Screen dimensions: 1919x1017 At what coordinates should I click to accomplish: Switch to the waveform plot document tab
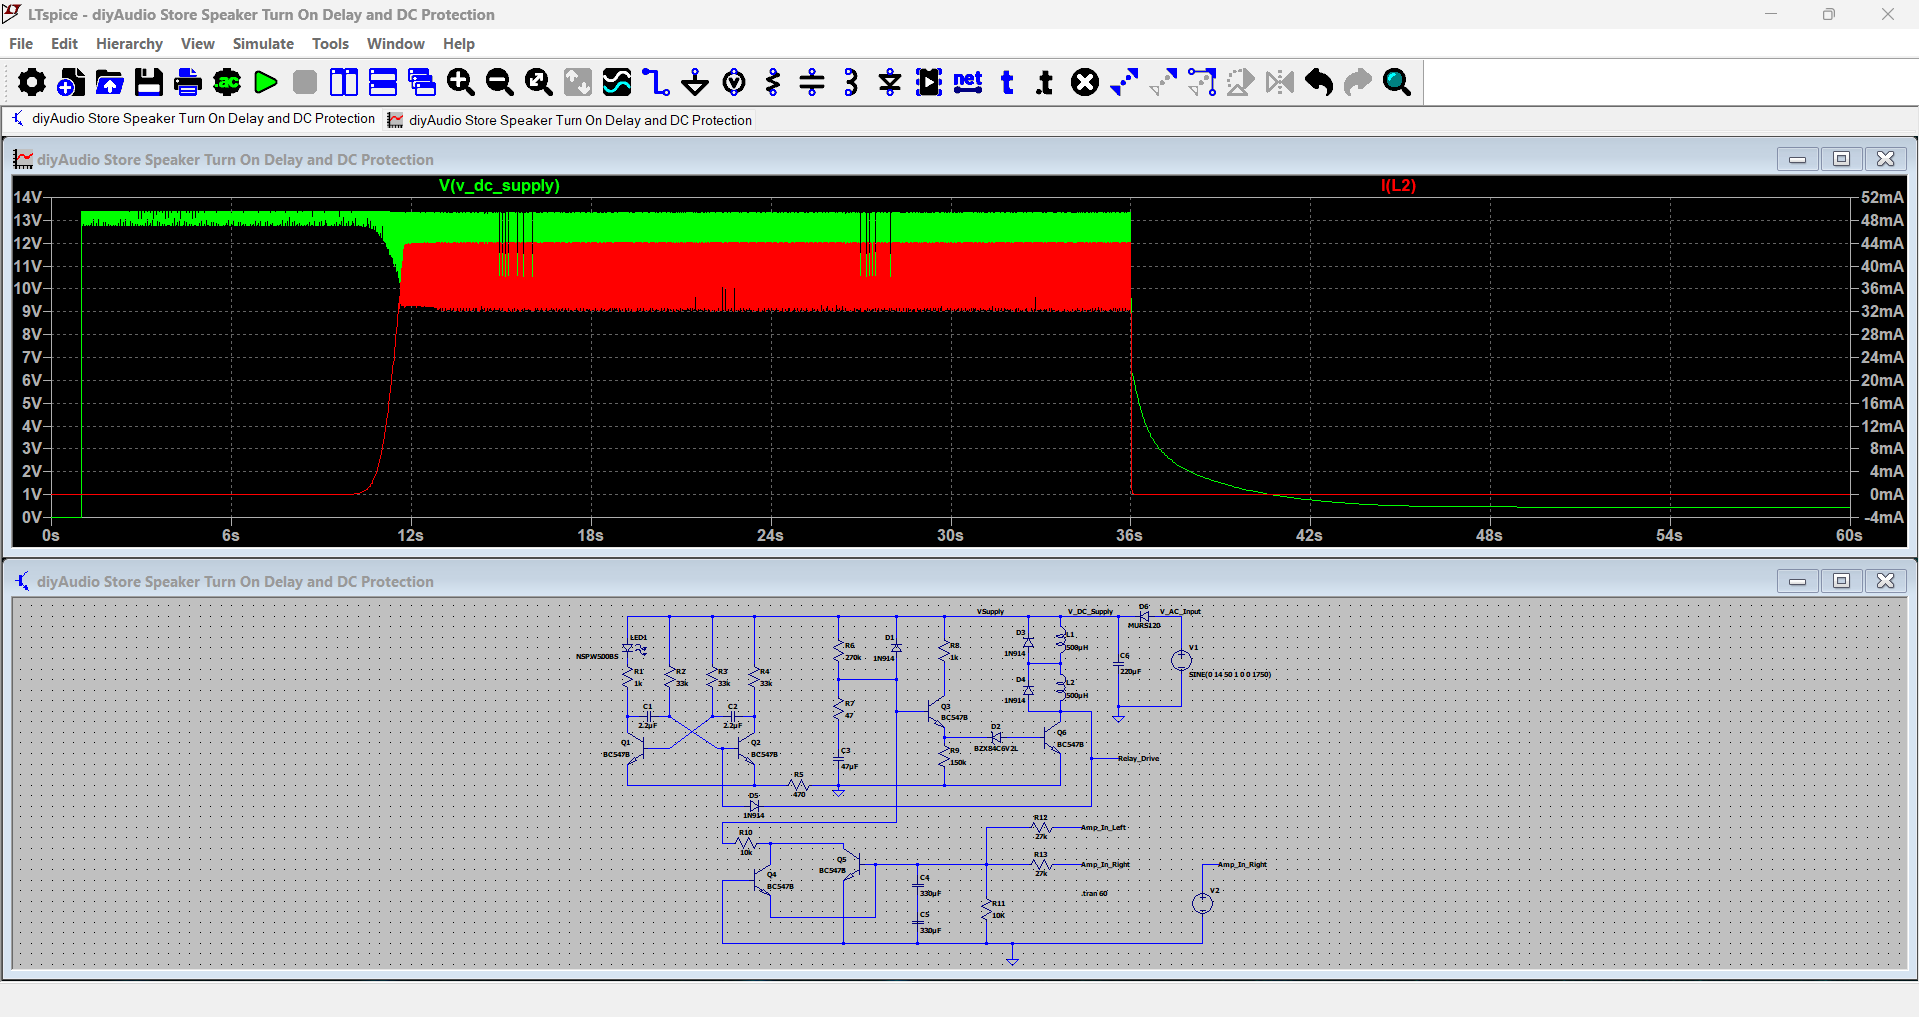click(x=570, y=120)
